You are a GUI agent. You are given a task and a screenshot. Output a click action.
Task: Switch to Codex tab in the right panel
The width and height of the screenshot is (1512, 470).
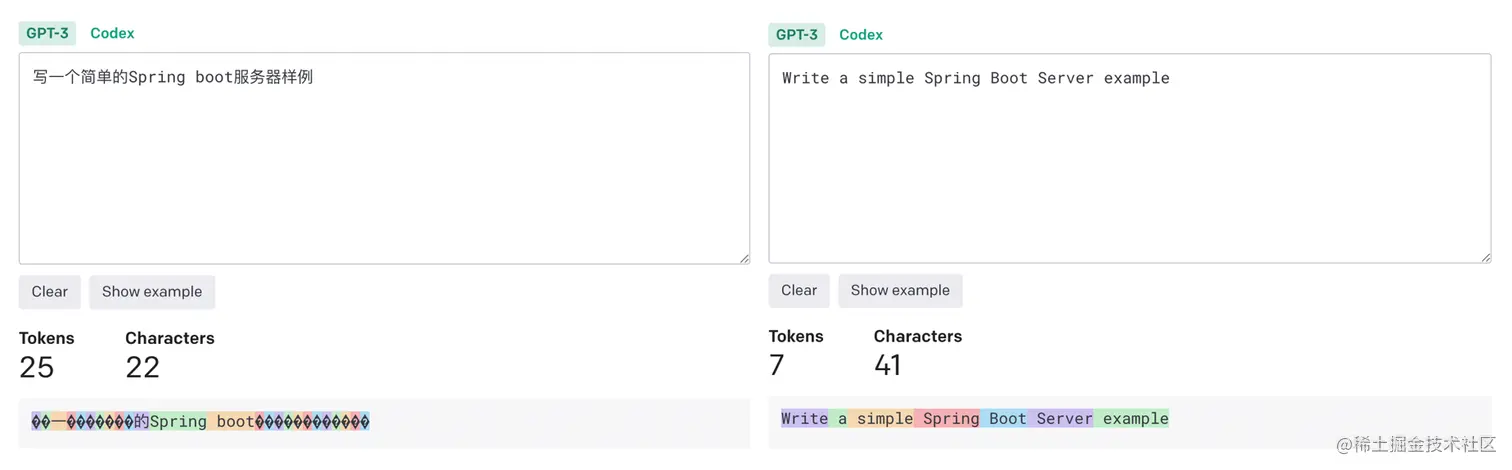click(x=861, y=35)
